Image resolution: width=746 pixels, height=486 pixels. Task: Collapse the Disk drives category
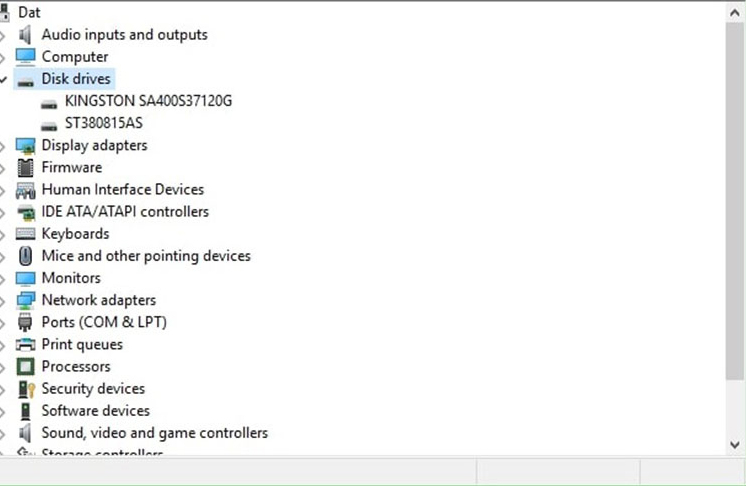3,79
